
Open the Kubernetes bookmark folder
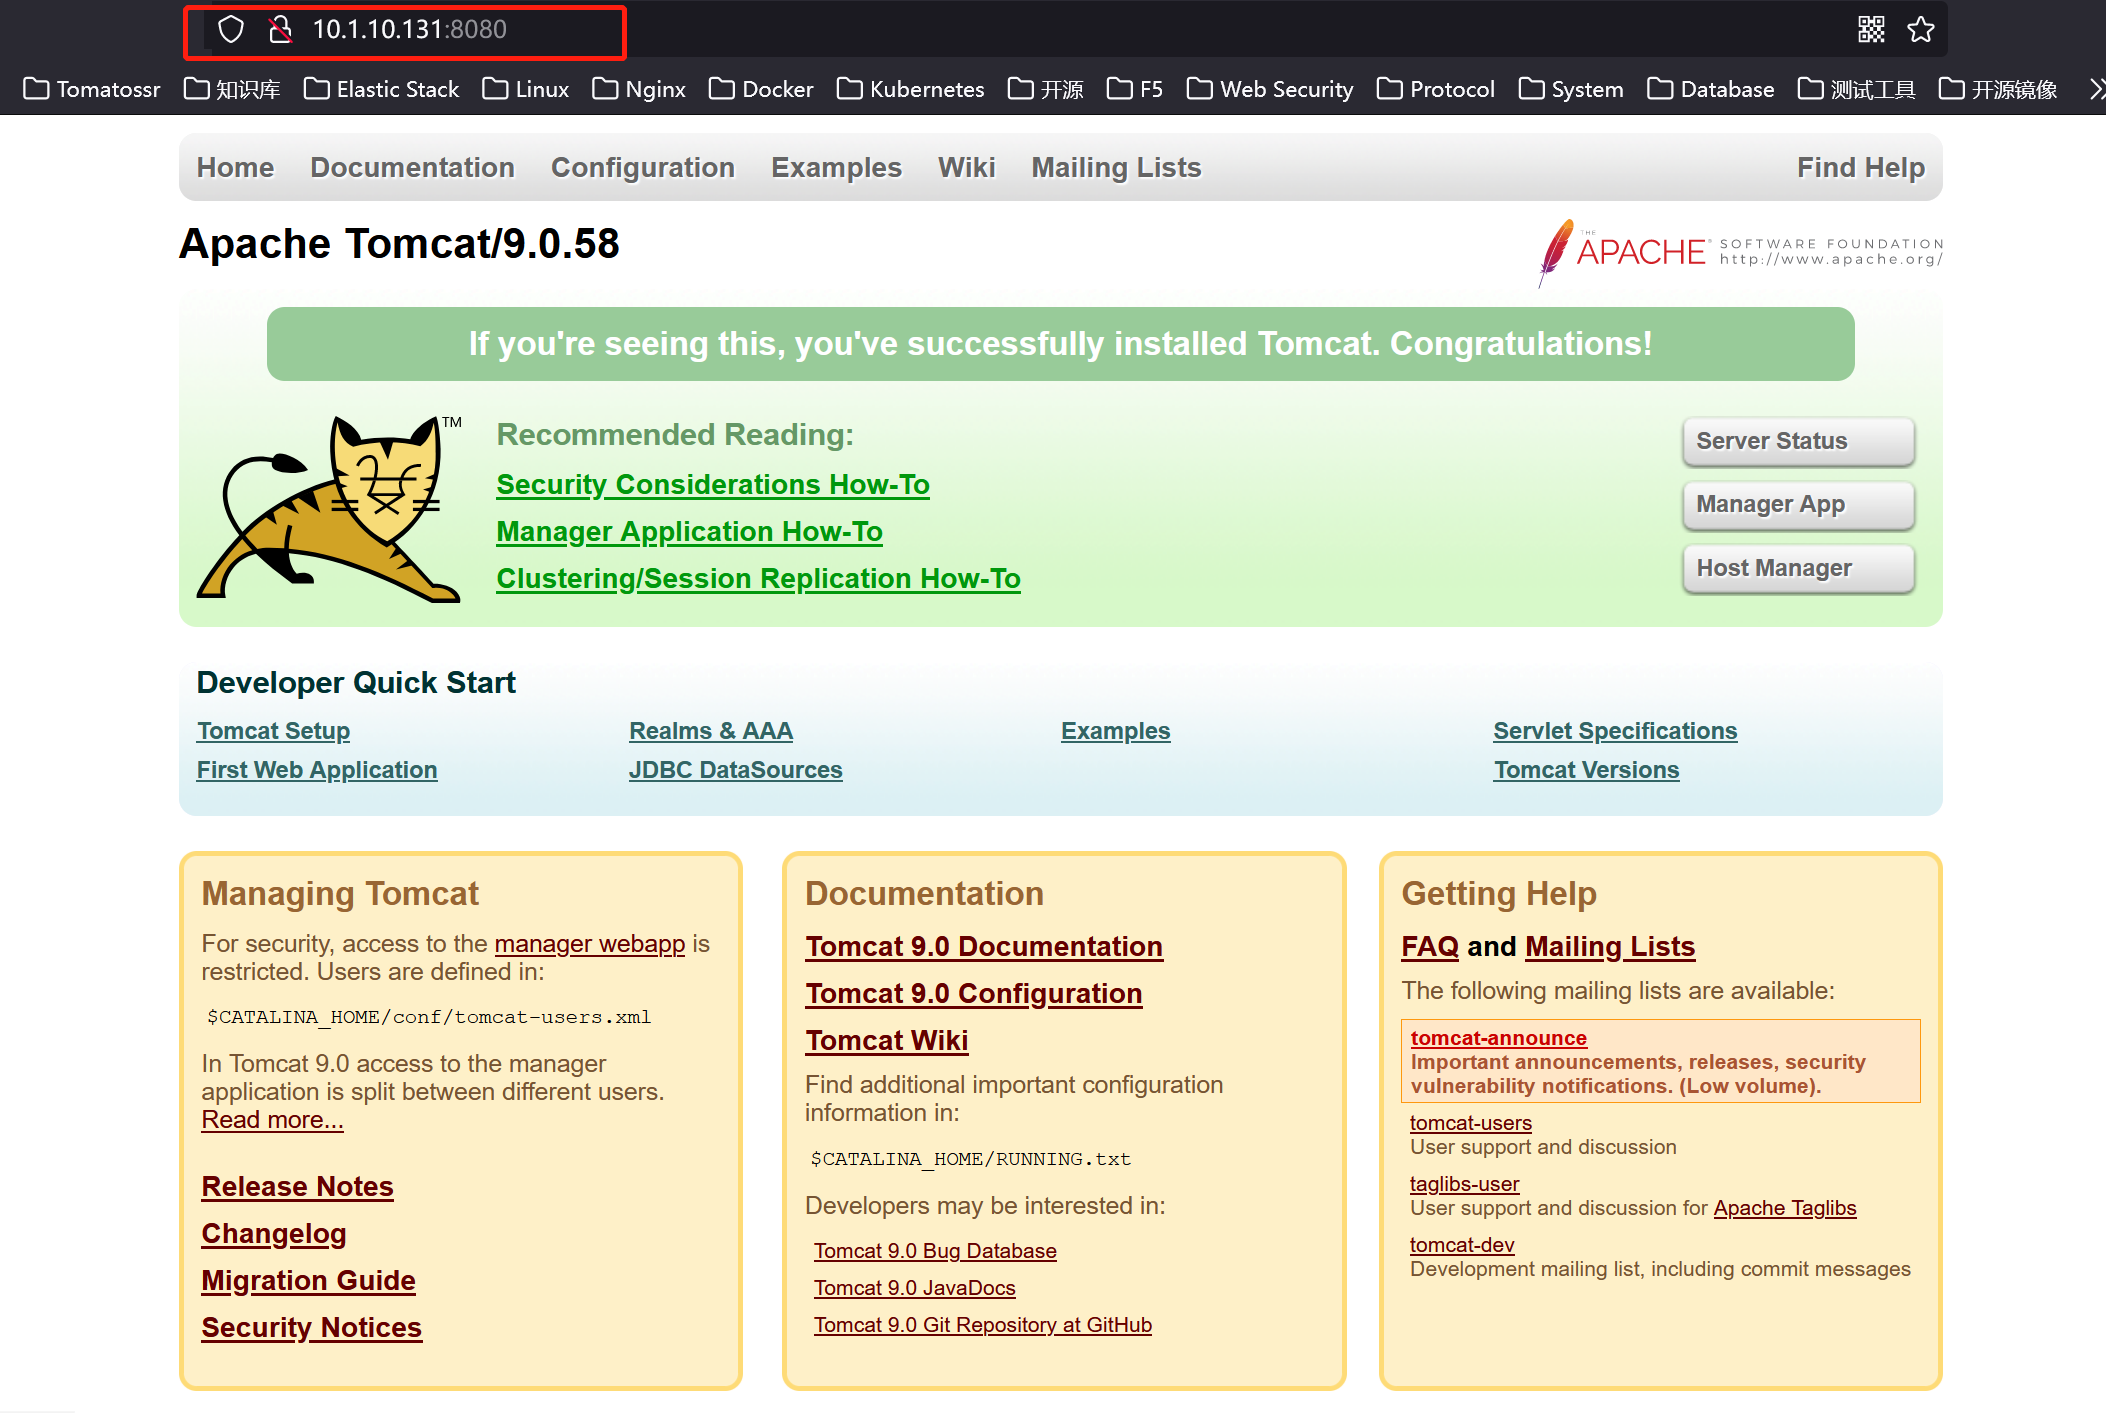click(910, 89)
